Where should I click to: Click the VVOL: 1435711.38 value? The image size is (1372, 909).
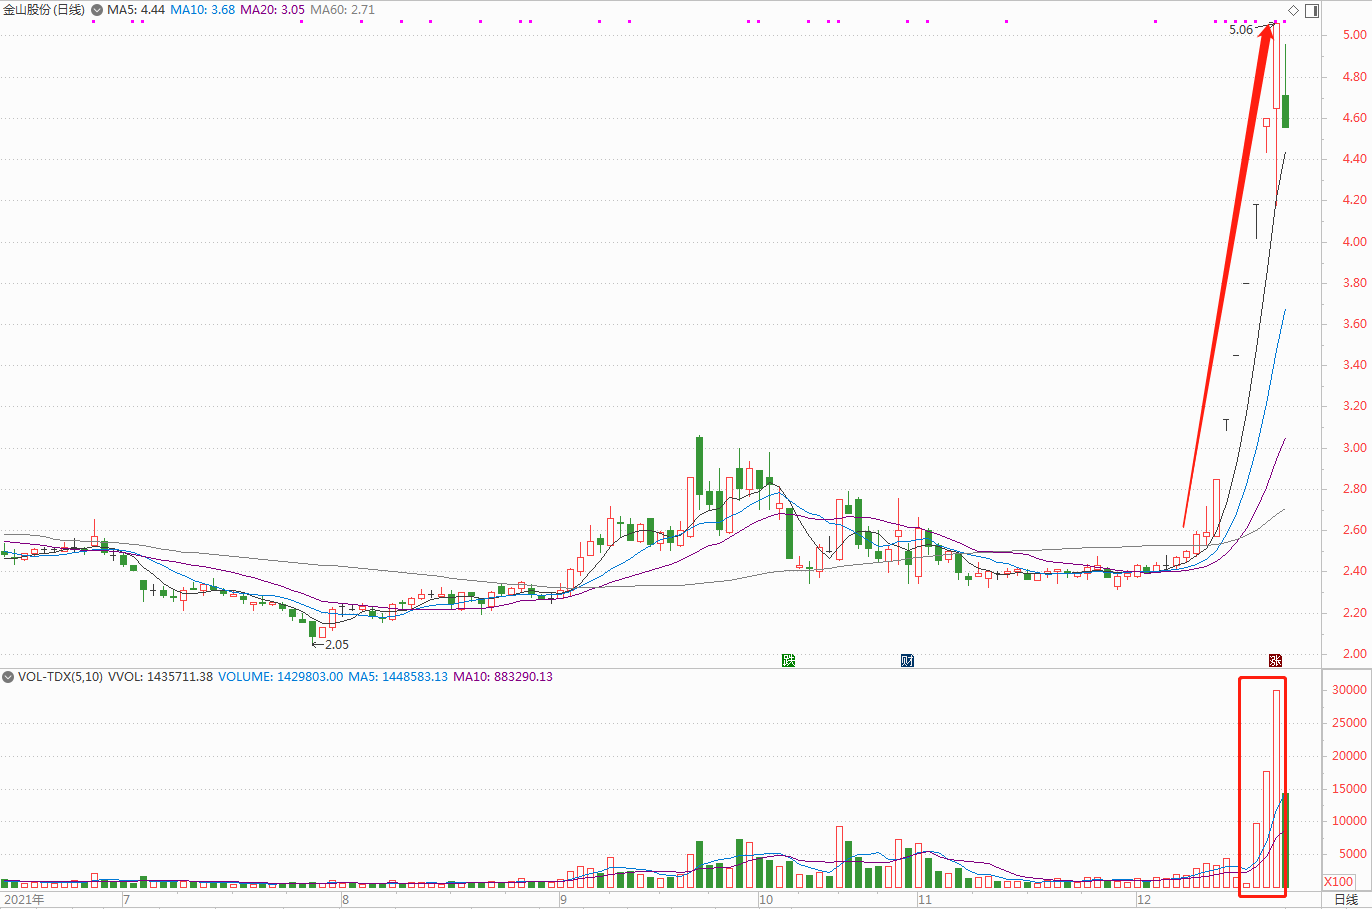pos(160,677)
